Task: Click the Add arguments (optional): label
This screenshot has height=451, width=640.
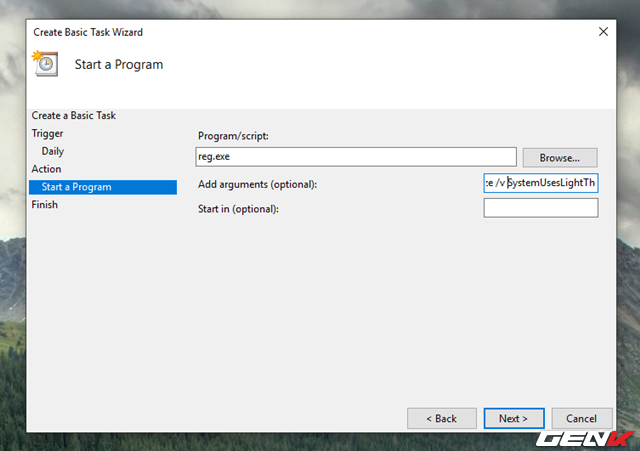Action: 257,184
